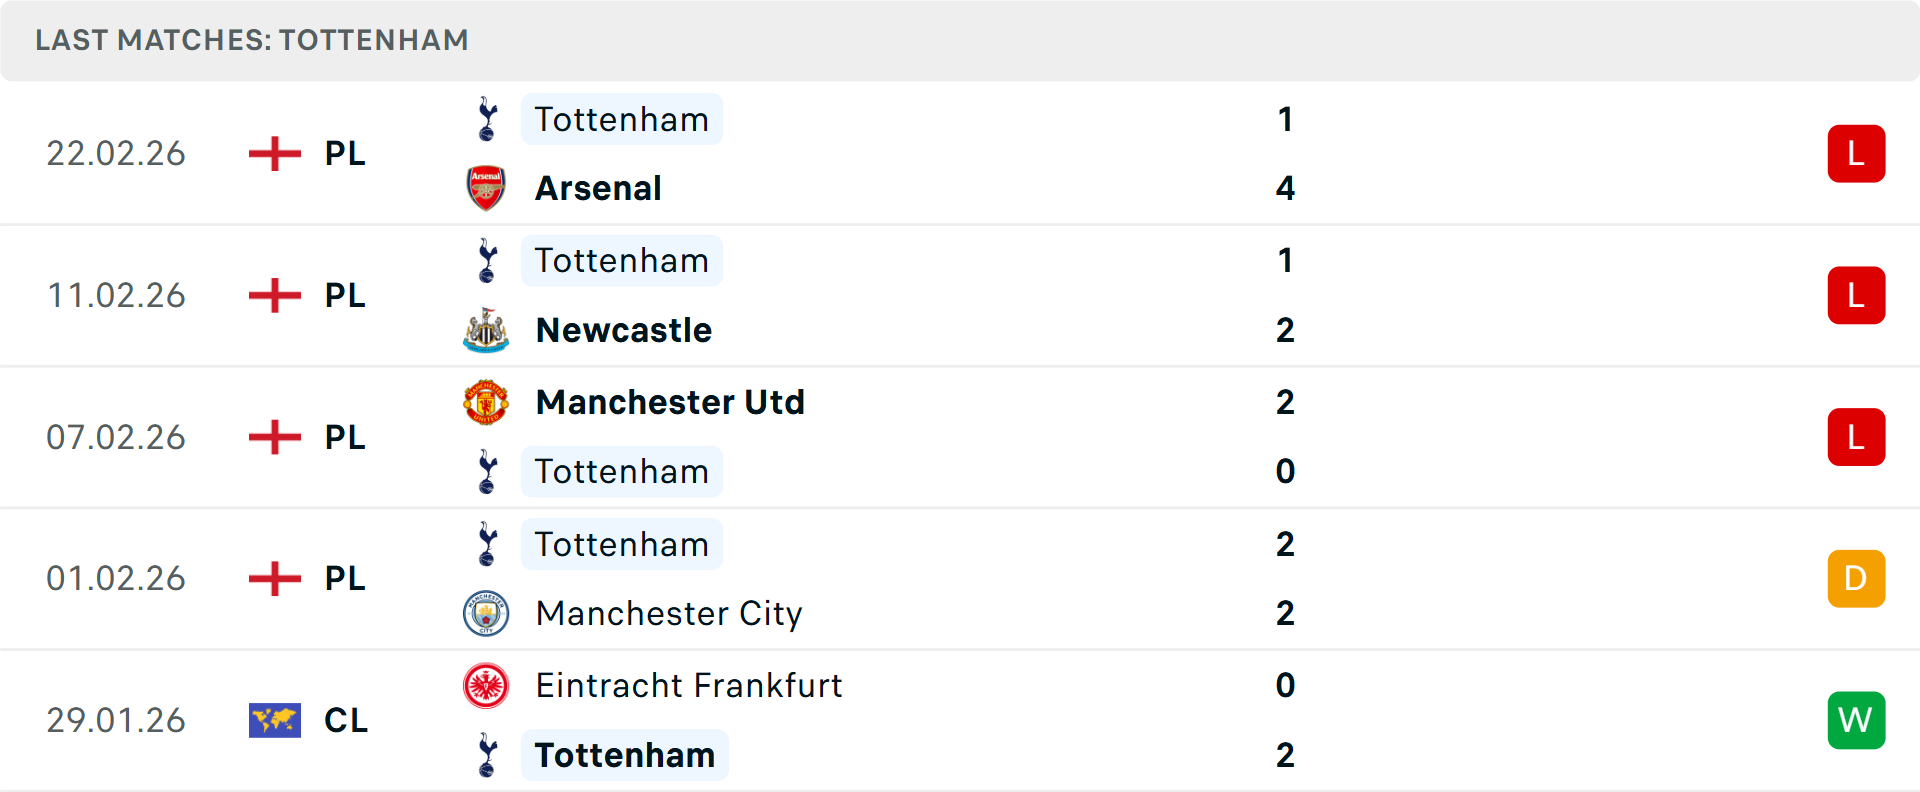Select the Manchester City club crest

(x=487, y=613)
